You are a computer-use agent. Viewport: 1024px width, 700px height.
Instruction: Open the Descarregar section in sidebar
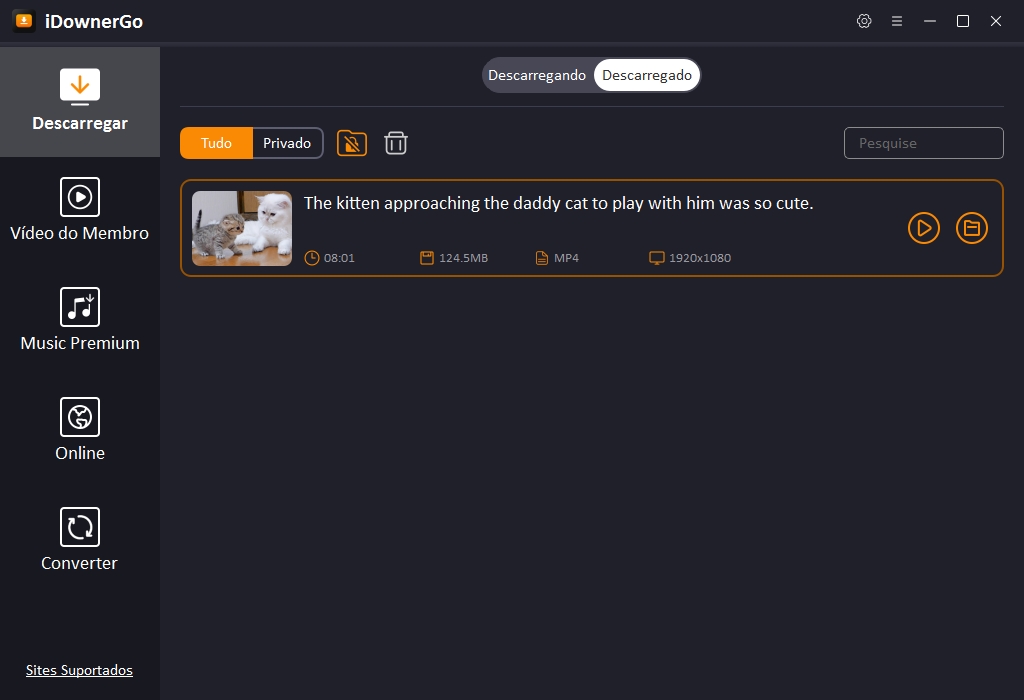point(80,102)
